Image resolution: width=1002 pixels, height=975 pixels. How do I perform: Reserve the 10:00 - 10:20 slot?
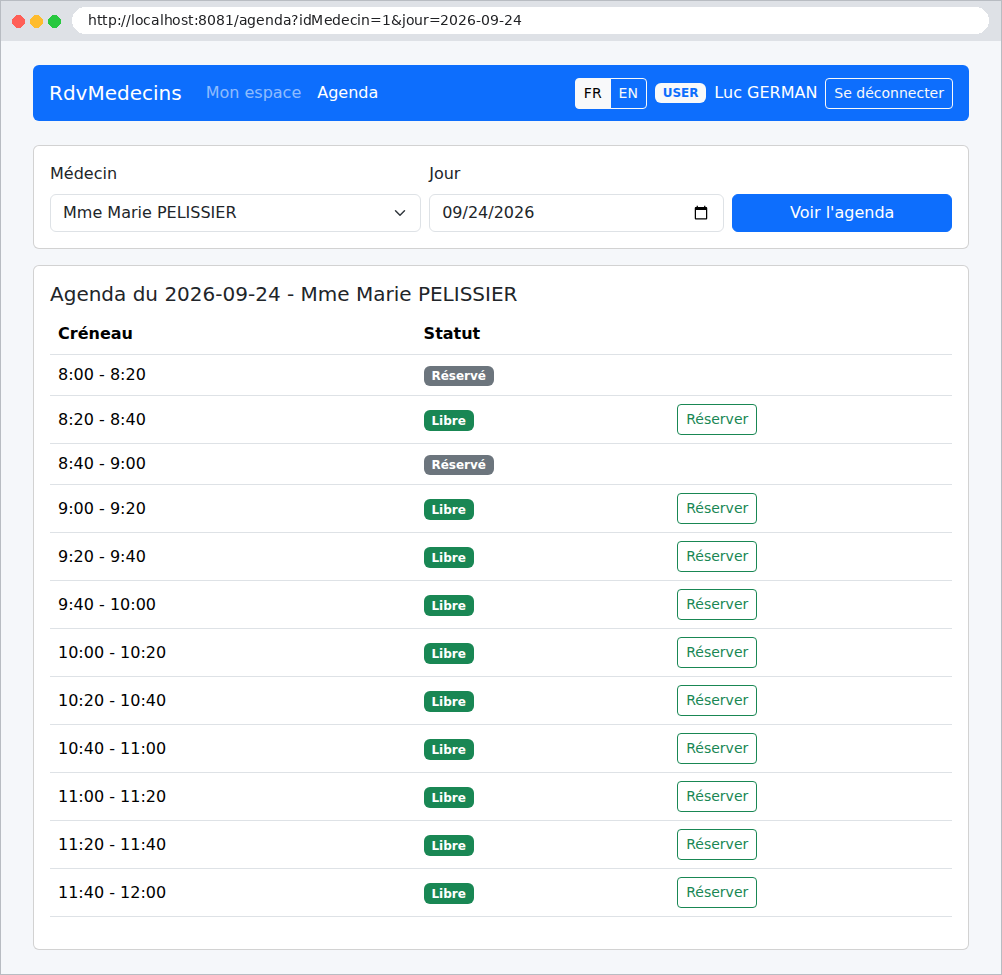click(x=717, y=652)
